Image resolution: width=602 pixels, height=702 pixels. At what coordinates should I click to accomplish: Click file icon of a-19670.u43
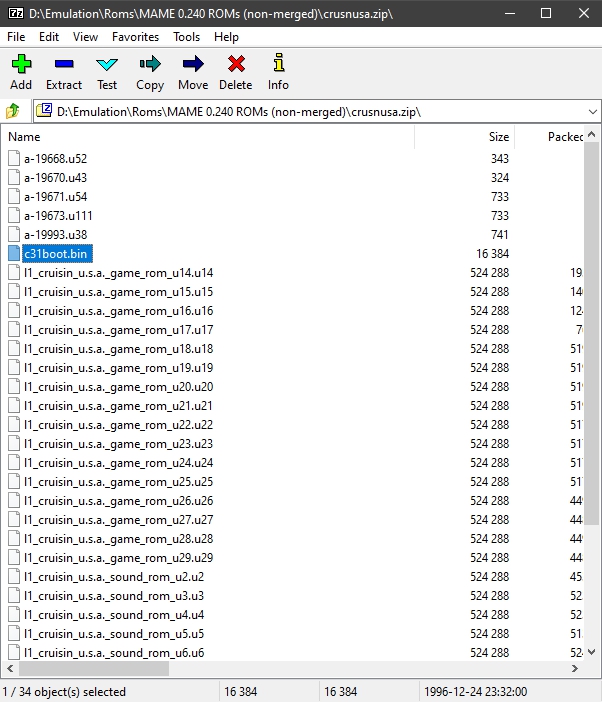pos(14,178)
